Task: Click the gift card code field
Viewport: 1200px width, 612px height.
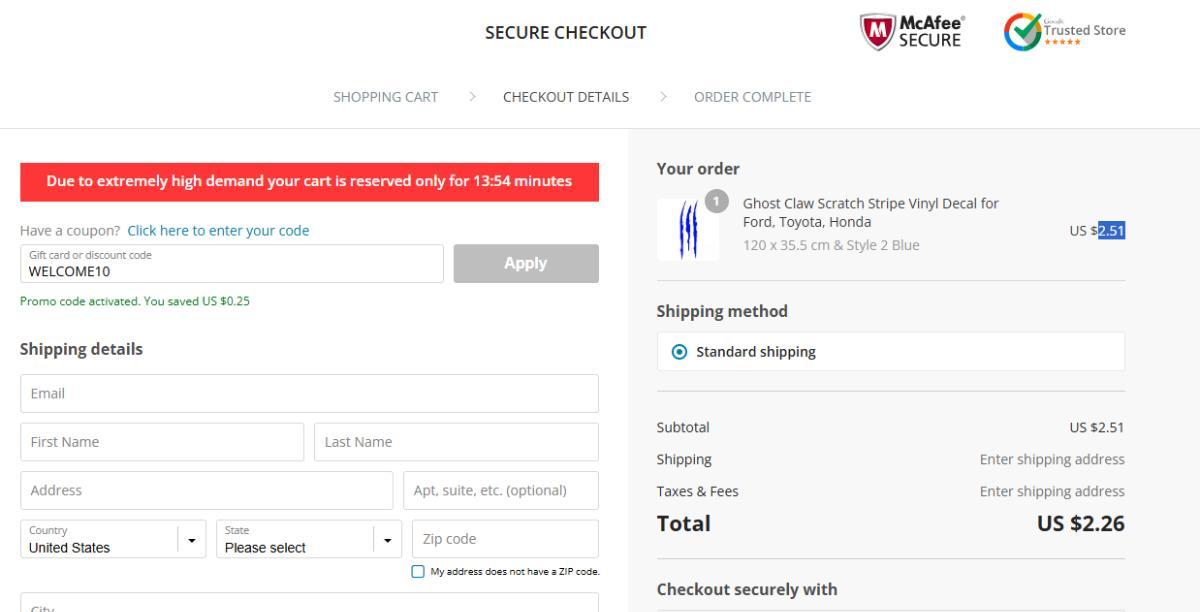Action: (231, 265)
